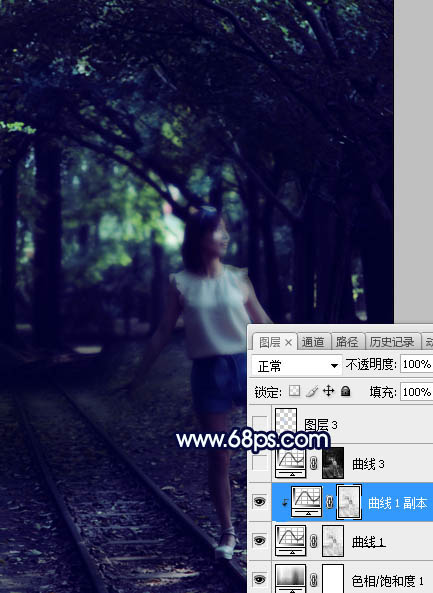Click the chain link icon on 曲线 3
This screenshot has width=433, height=593.
[x=313, y=463]
